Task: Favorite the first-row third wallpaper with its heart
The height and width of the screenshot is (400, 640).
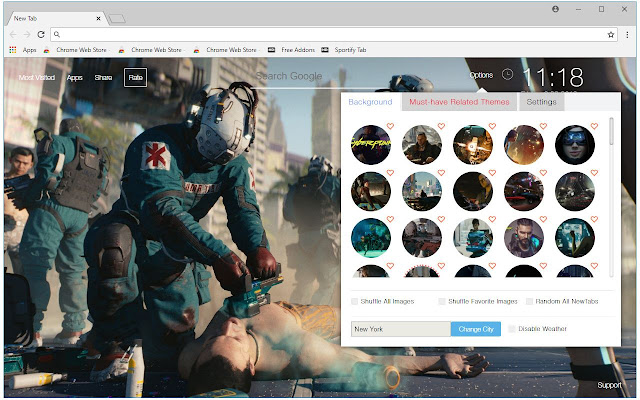Action: (492, 126)
